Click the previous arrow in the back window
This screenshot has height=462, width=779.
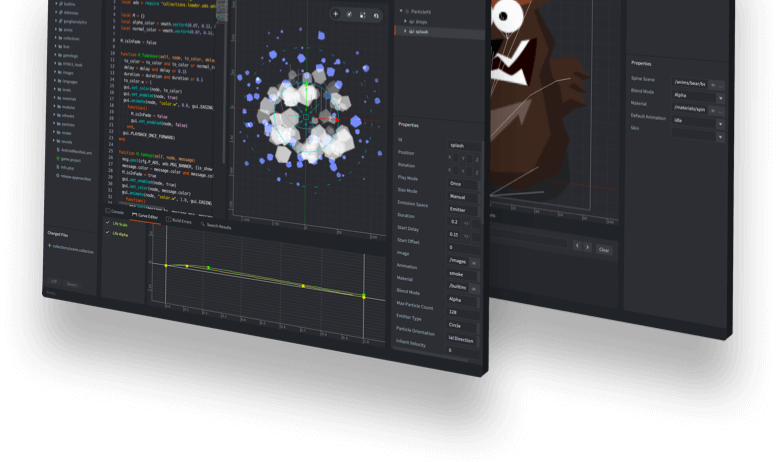pos(577,245)
